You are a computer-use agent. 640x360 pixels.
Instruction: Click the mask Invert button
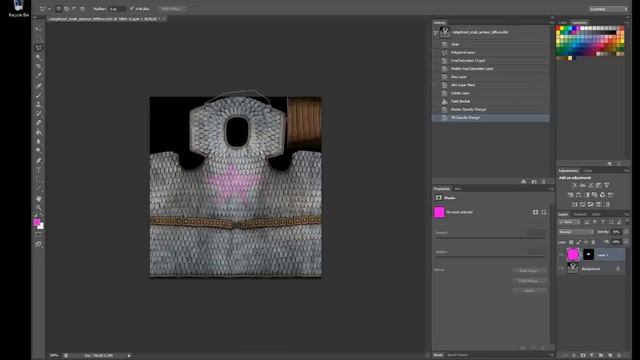529,291
